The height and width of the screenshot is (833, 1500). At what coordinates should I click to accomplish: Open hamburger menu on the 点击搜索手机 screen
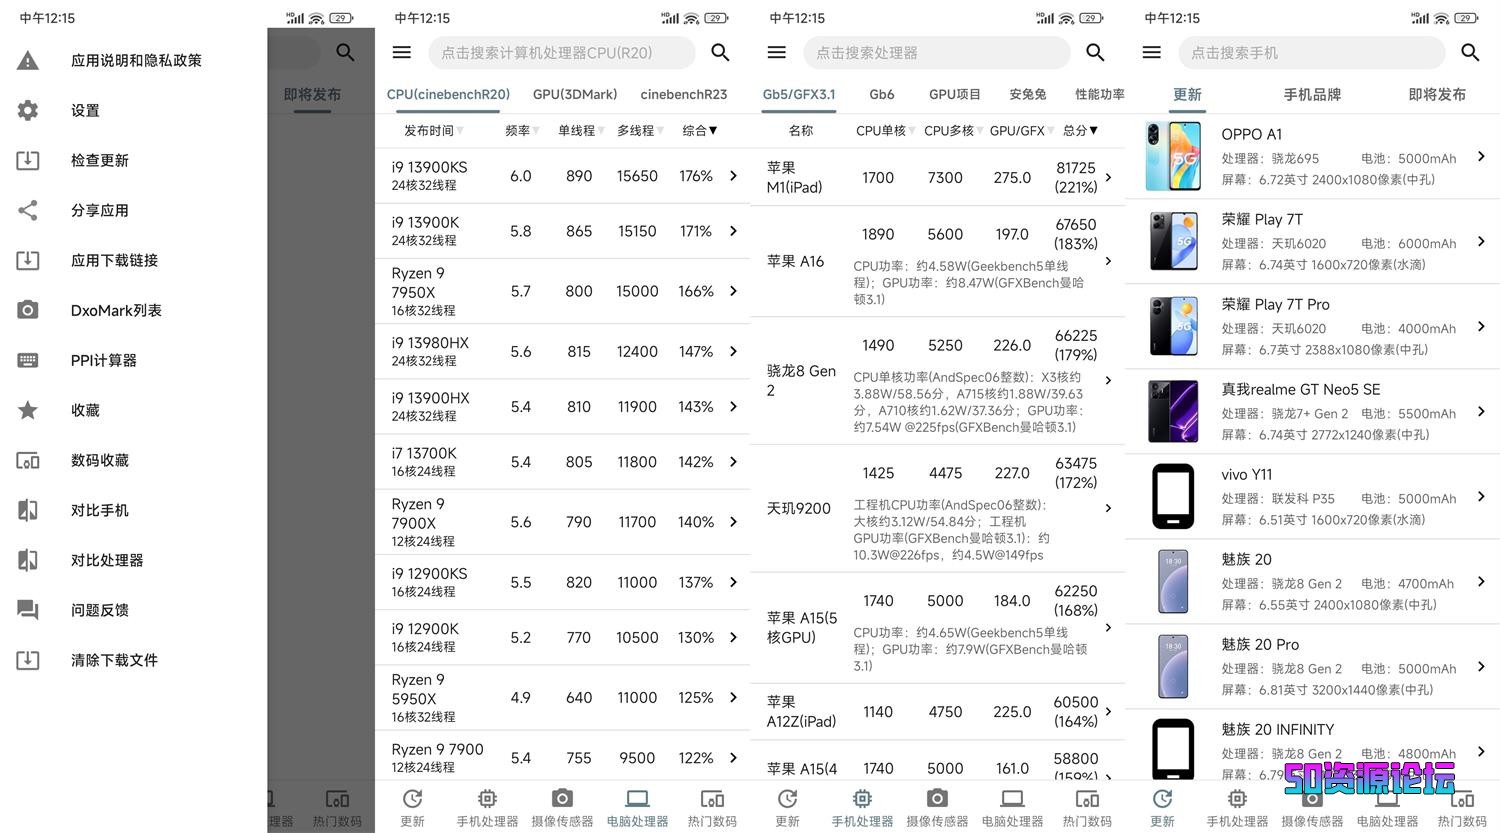1152,52
